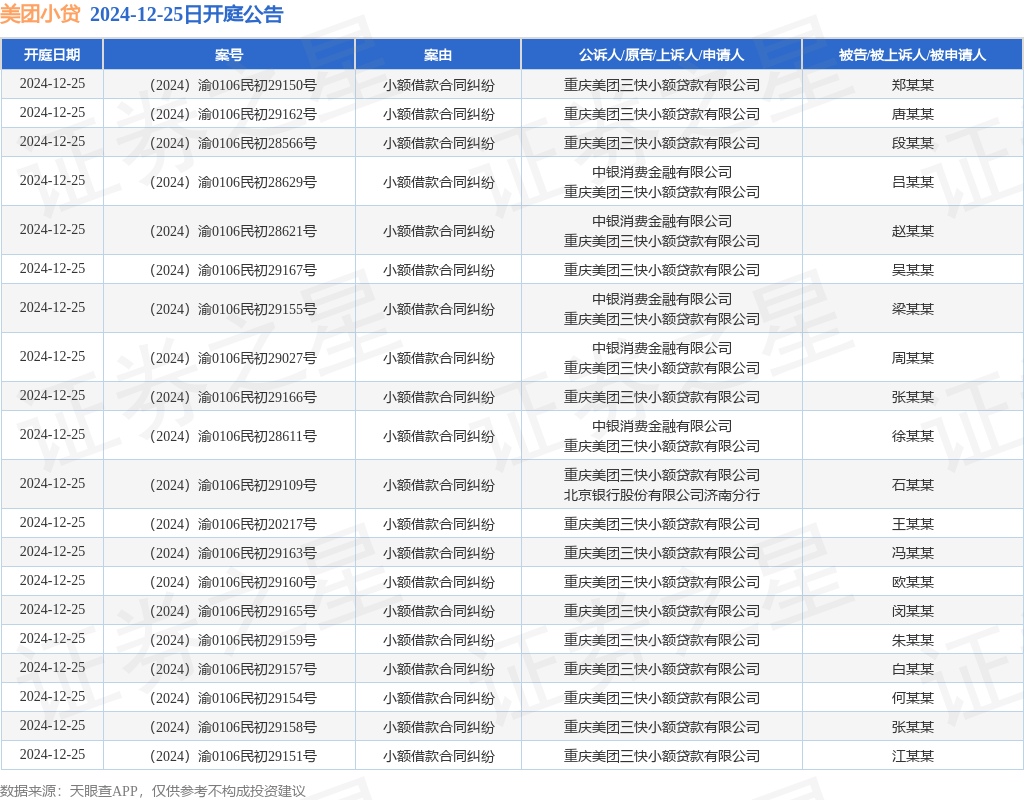Click case number (2024)渝0106民初29165号

233,611
